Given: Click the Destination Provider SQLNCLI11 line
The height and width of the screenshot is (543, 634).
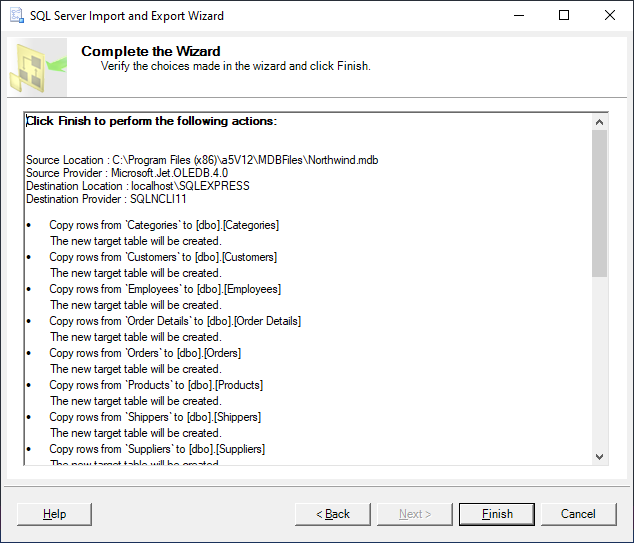Looking at the screenshot, I should tap(106, 199).
